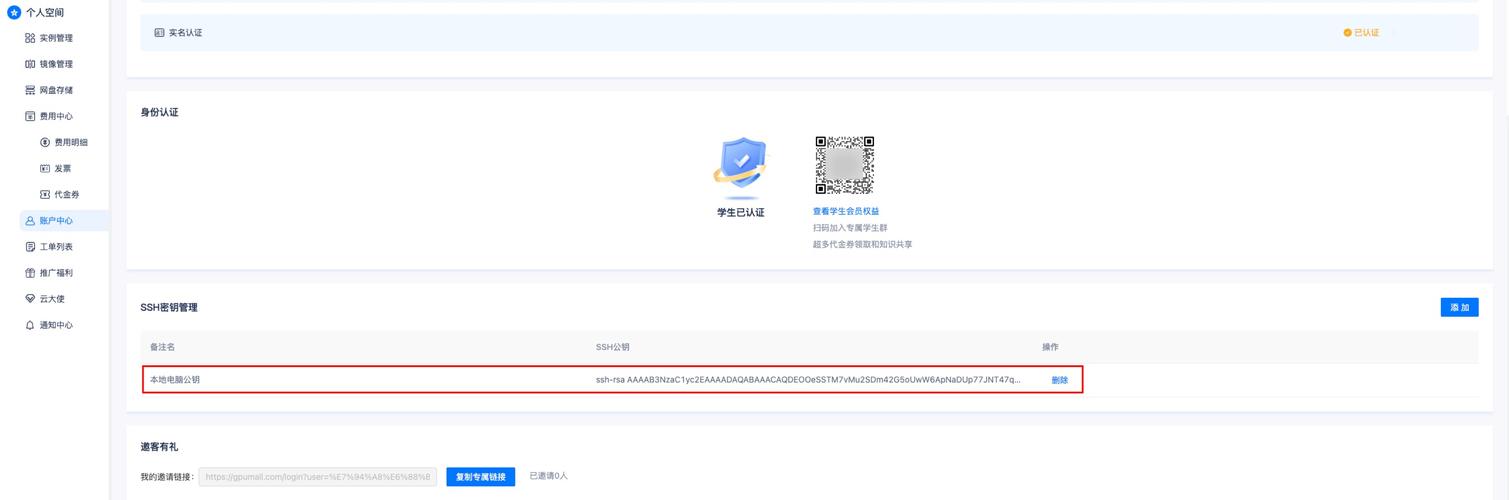The height and width of the screenshot is (500, 1509).
Task: Open 工单列表 menu item
Action: coord(56,246)
